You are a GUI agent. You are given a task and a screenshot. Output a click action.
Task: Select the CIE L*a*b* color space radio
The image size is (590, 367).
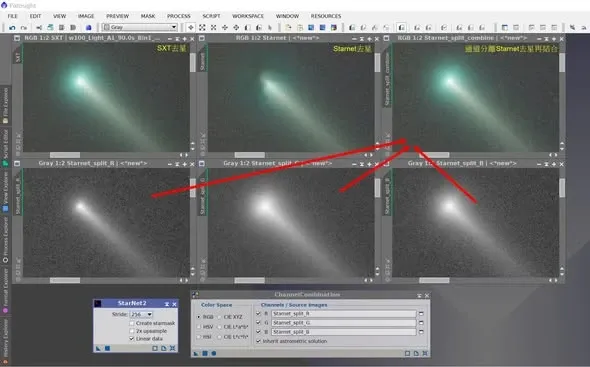click(x=219, y=327)
